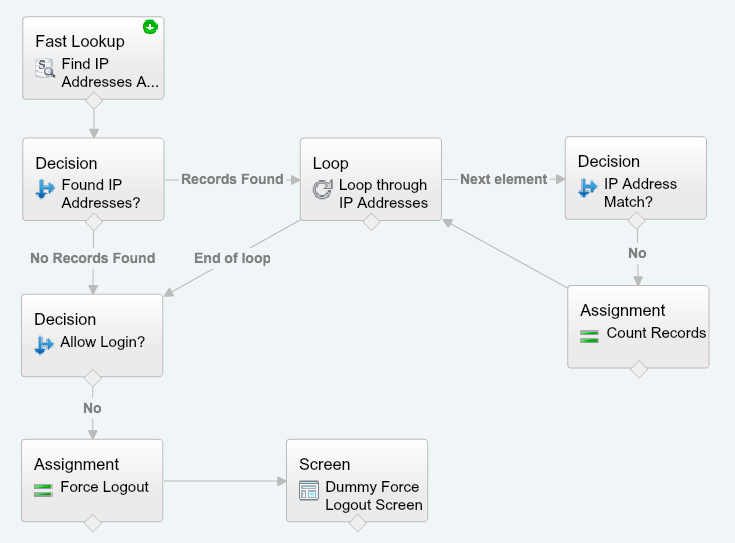
Task: Click the Dummy Force Logout Screen icon
Action: (x=309, y=490)
